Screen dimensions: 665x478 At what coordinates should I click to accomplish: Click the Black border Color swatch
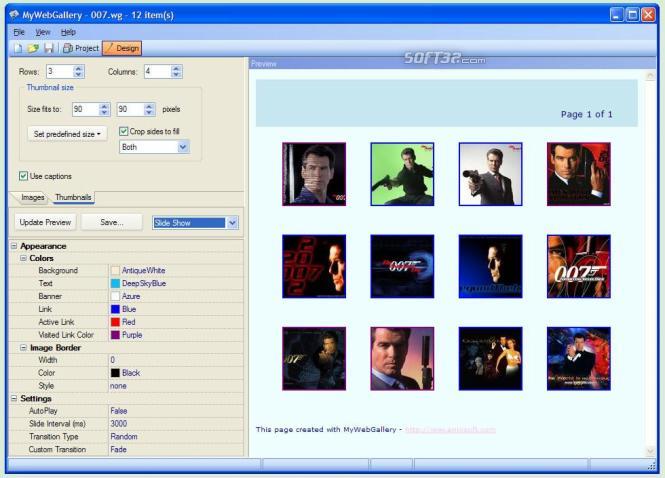click(x=115, y=373)
